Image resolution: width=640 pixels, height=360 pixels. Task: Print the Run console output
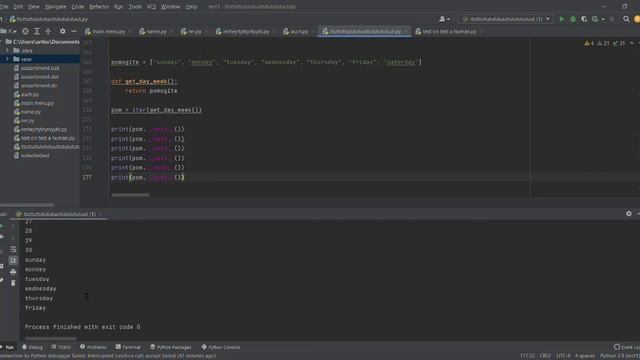click(13, 272)
